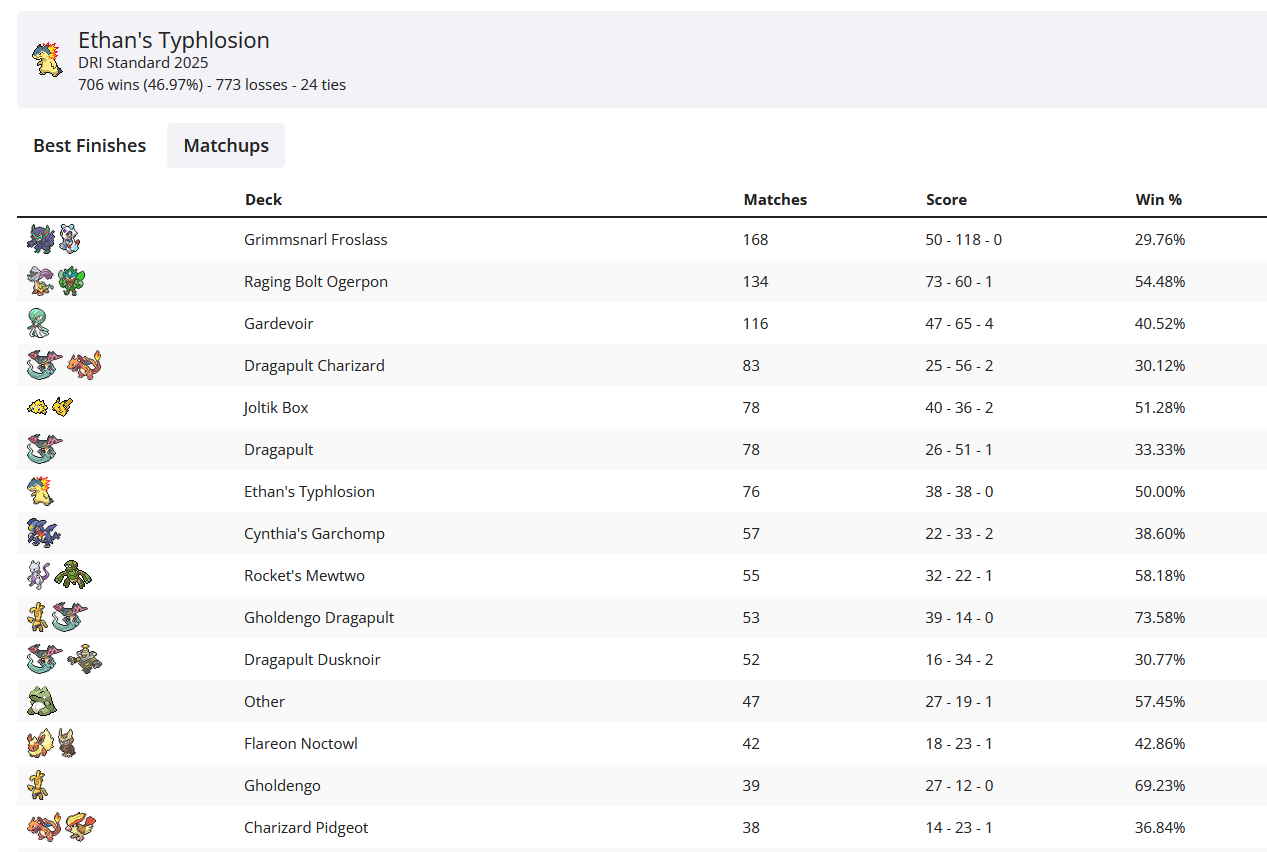Screen dimensions: 1267x852
Task: Open the Flareon Noctowl deck link
Action: coord(301,744)
